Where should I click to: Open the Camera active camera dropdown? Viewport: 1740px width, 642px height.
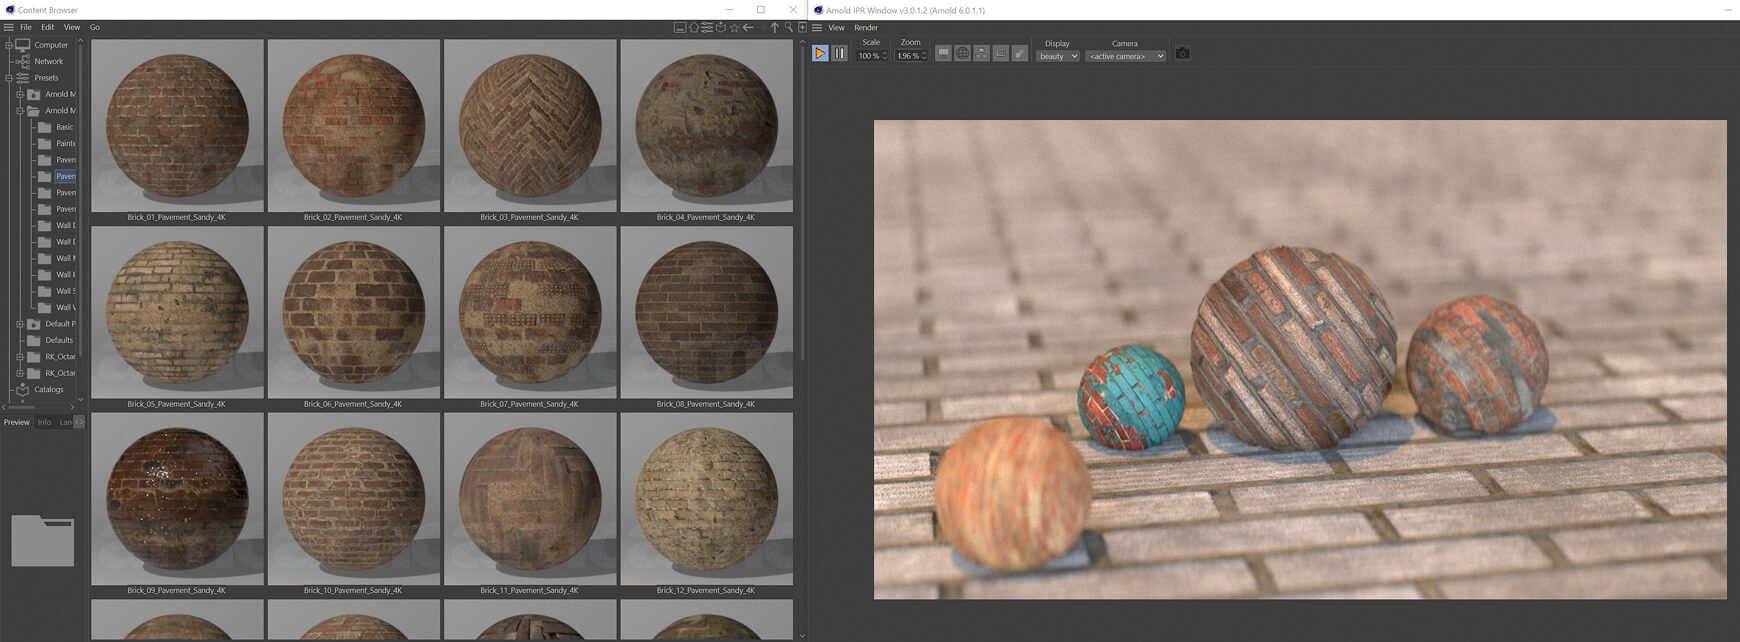pyautogui.click(x=1126, y=56)
